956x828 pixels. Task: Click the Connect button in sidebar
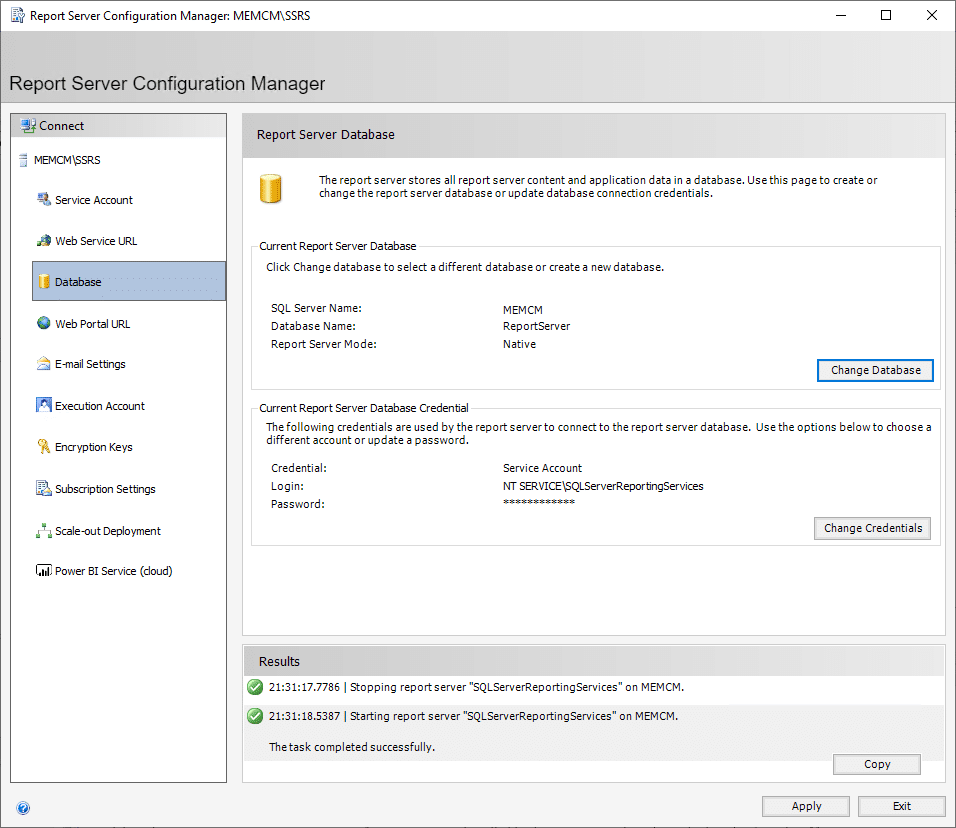click(x=61, y=126)
